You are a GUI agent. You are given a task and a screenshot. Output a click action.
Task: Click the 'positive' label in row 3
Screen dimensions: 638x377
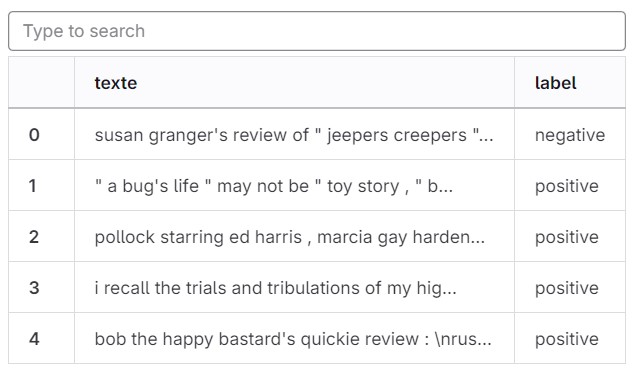566,288
